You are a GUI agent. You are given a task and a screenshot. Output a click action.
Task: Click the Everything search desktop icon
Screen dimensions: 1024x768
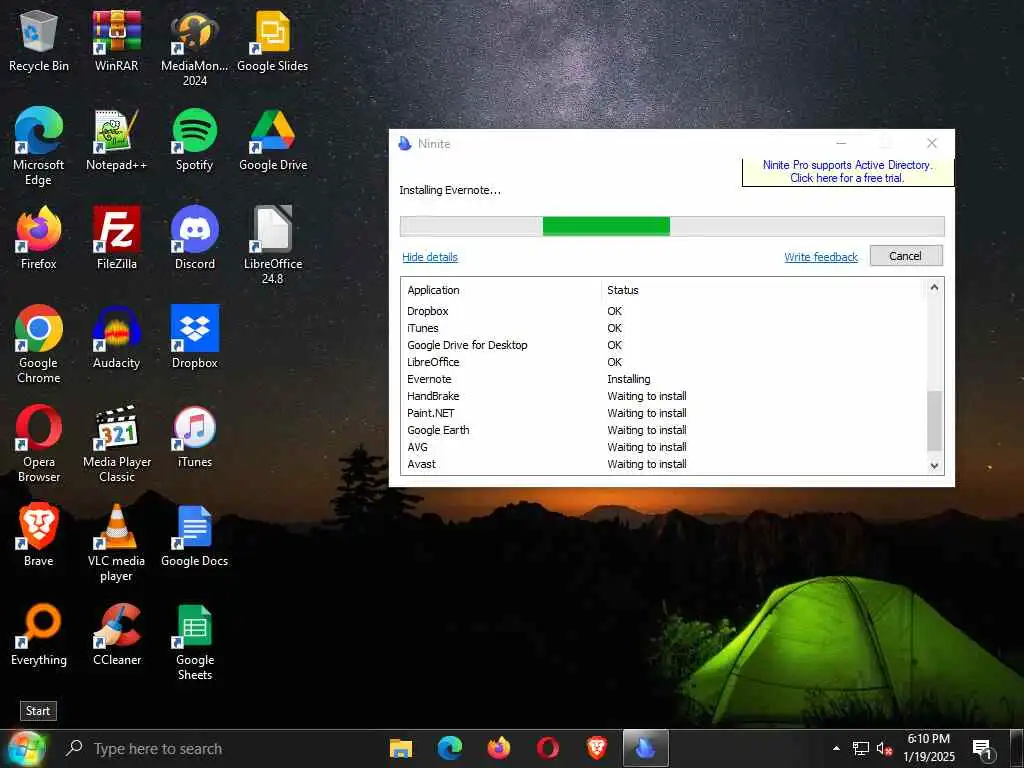pos(39,635)
